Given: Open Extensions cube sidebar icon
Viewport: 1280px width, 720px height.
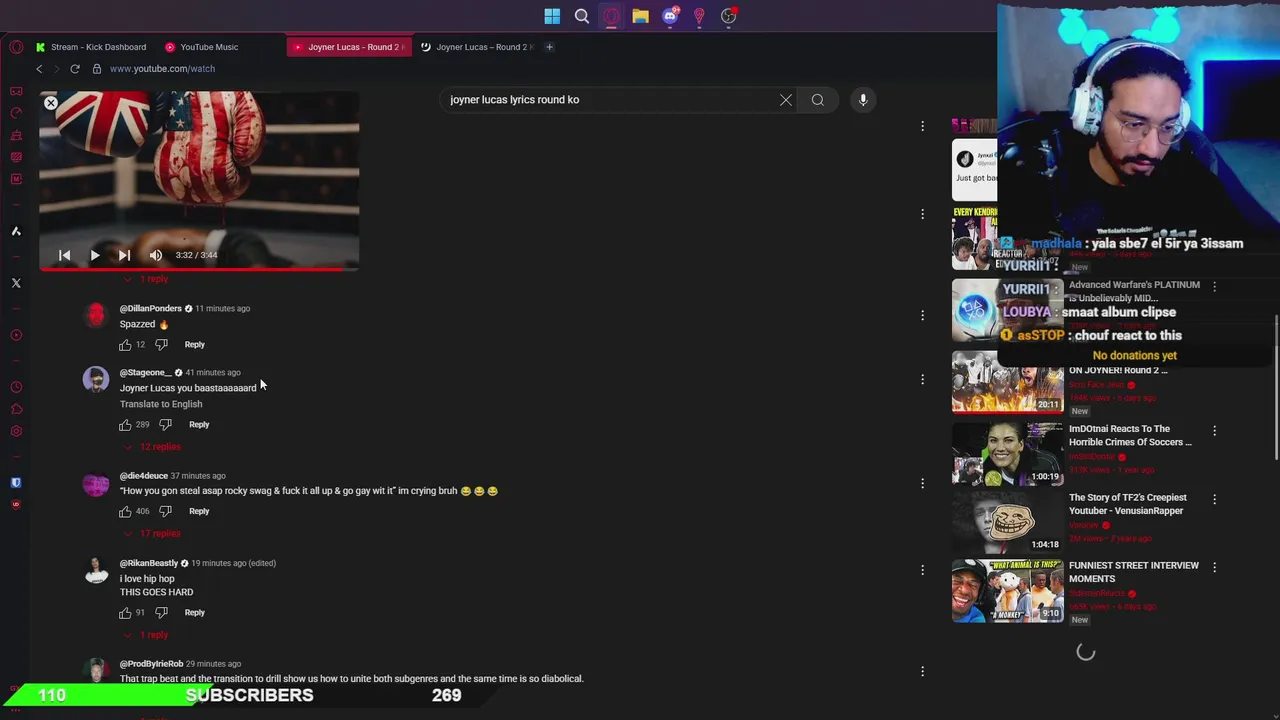Looking at the screenshot, I should [x=16, y=409].
